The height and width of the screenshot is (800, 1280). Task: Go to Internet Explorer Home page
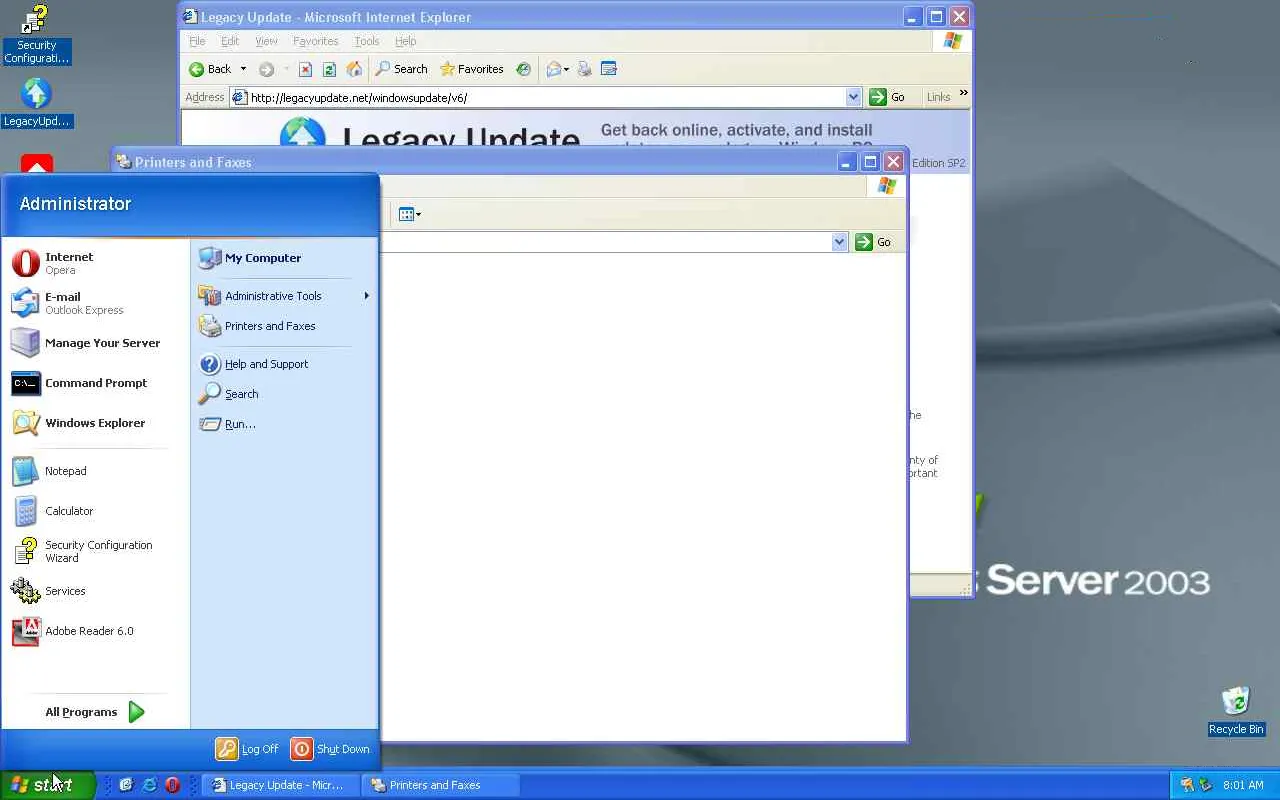click(x=354, y=69)
